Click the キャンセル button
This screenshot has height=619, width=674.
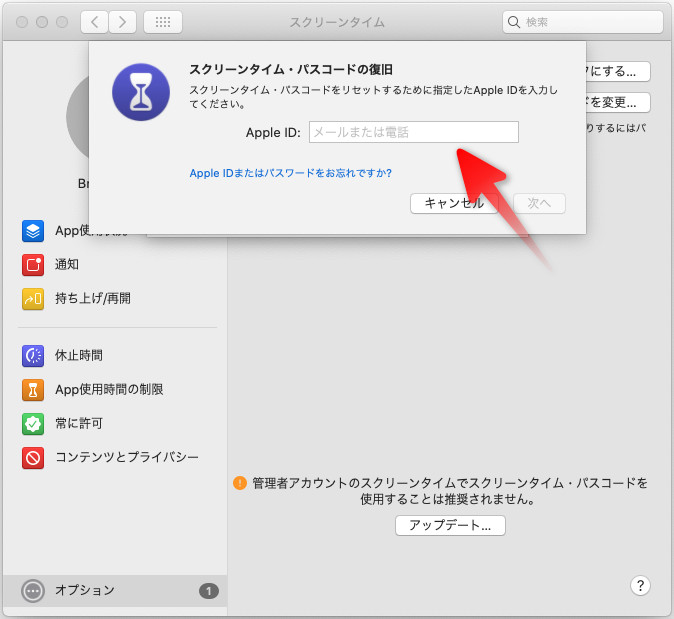click(454, 203)
